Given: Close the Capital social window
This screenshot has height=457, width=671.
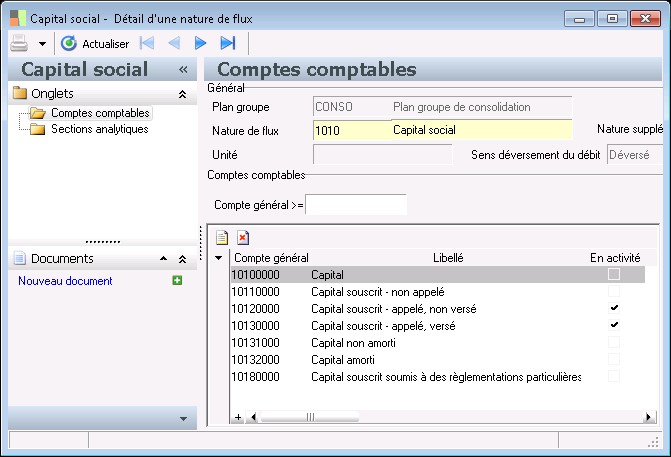Looking at the screenshot, I should click(x=645, y=19).
